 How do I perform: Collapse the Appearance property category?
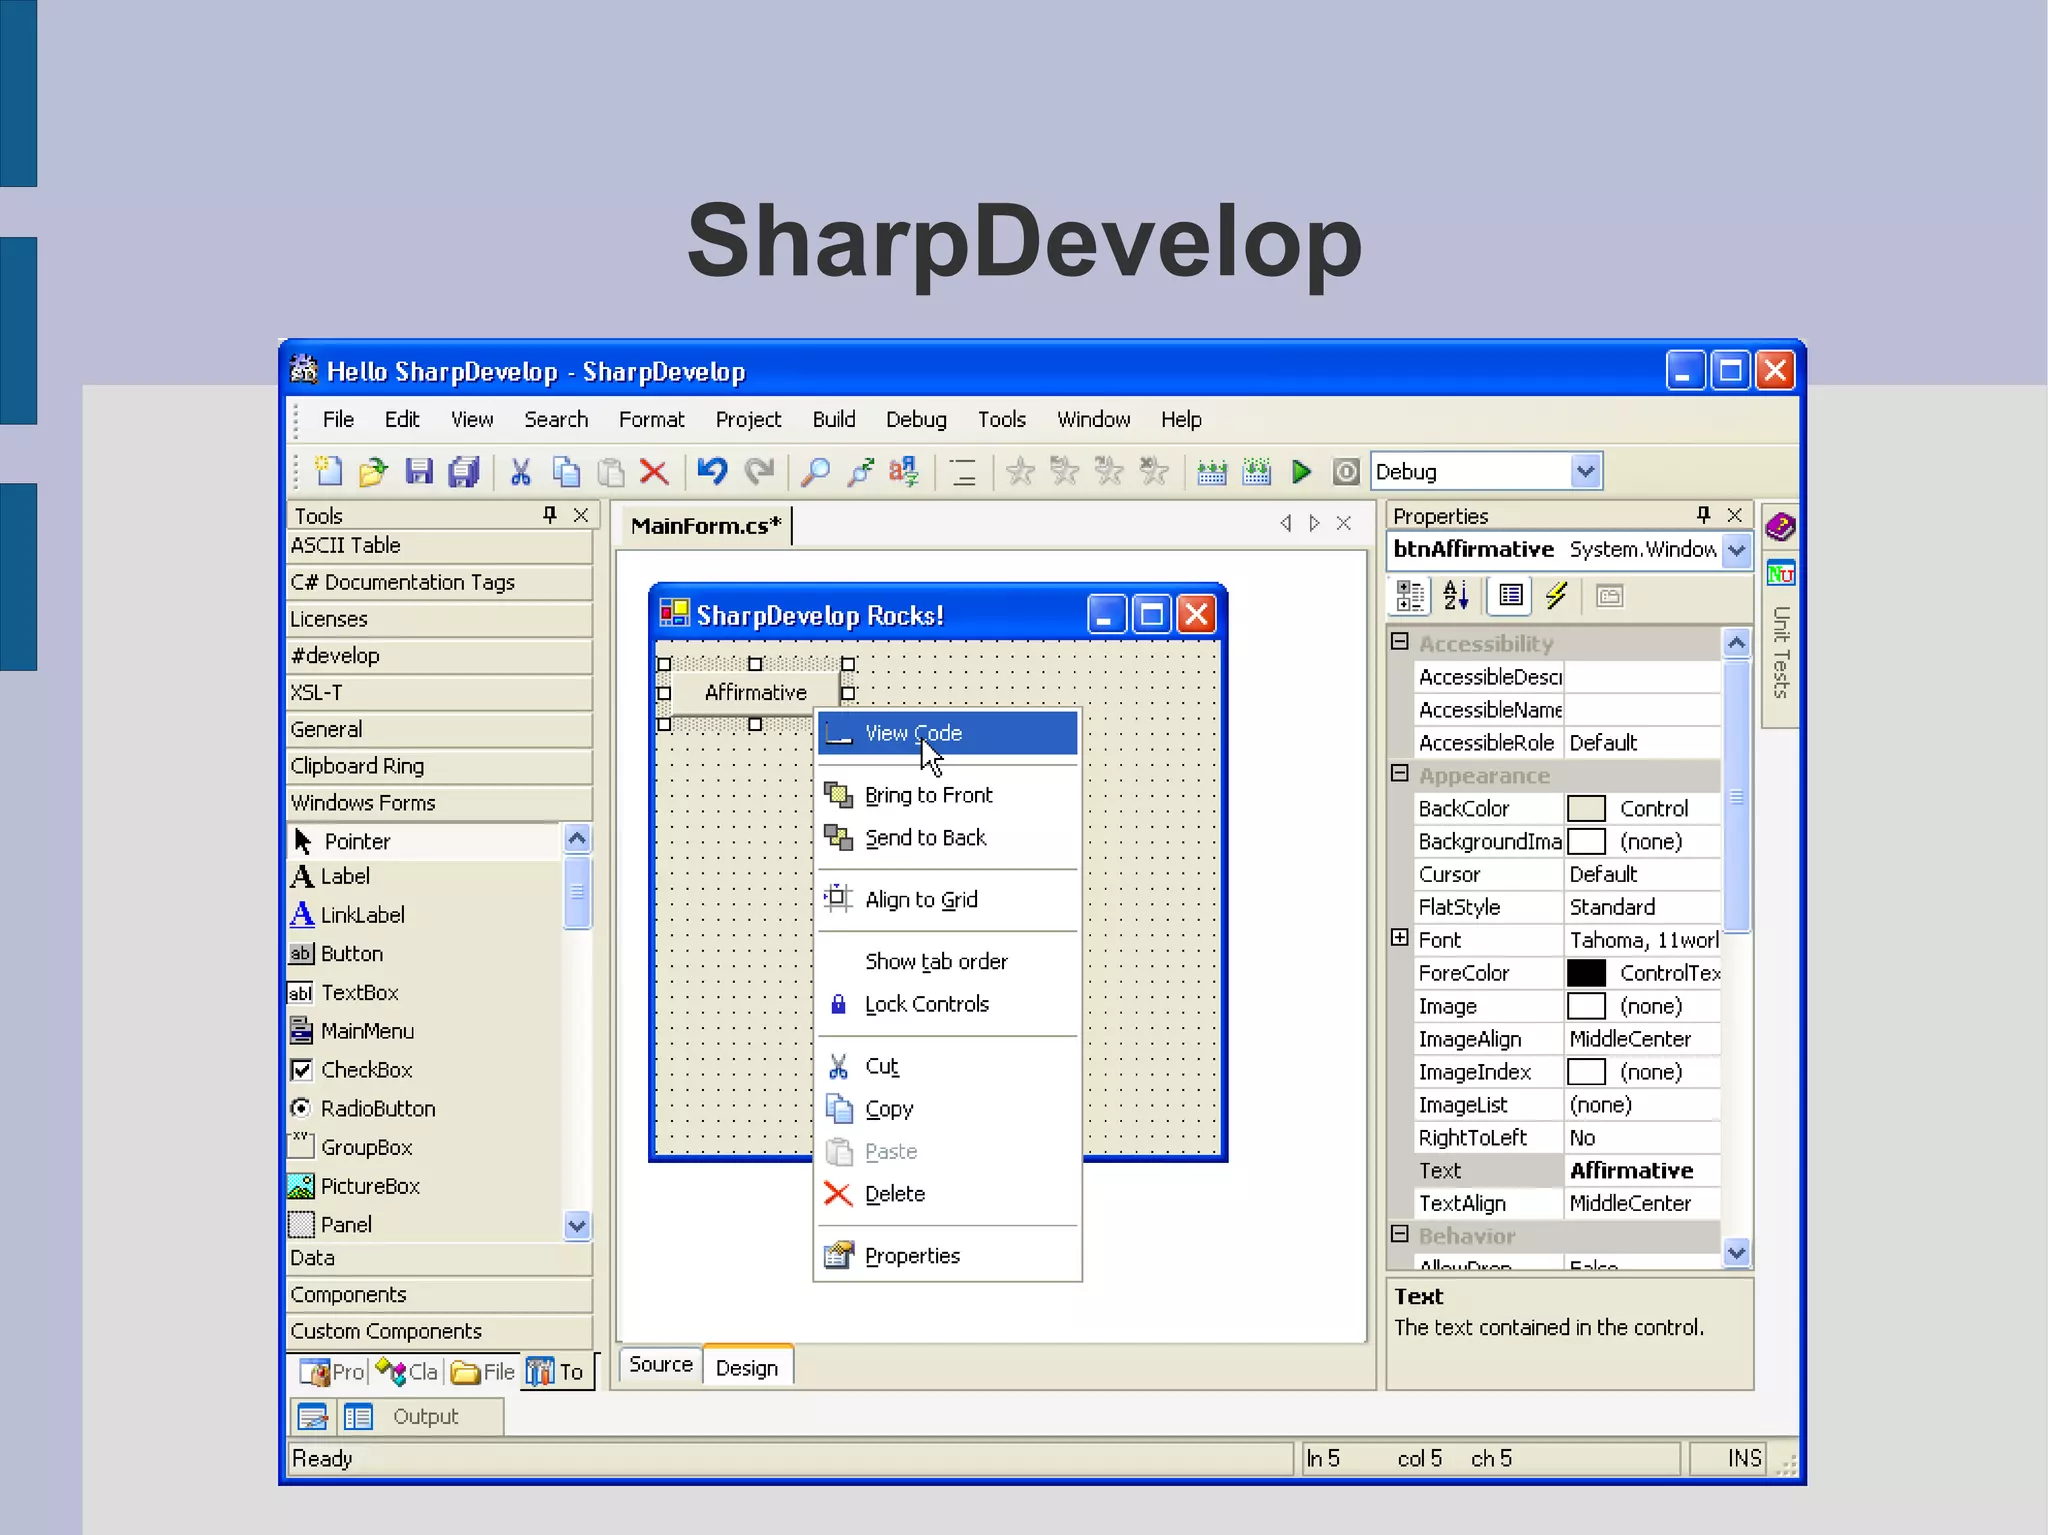[x=1400, y=774]
